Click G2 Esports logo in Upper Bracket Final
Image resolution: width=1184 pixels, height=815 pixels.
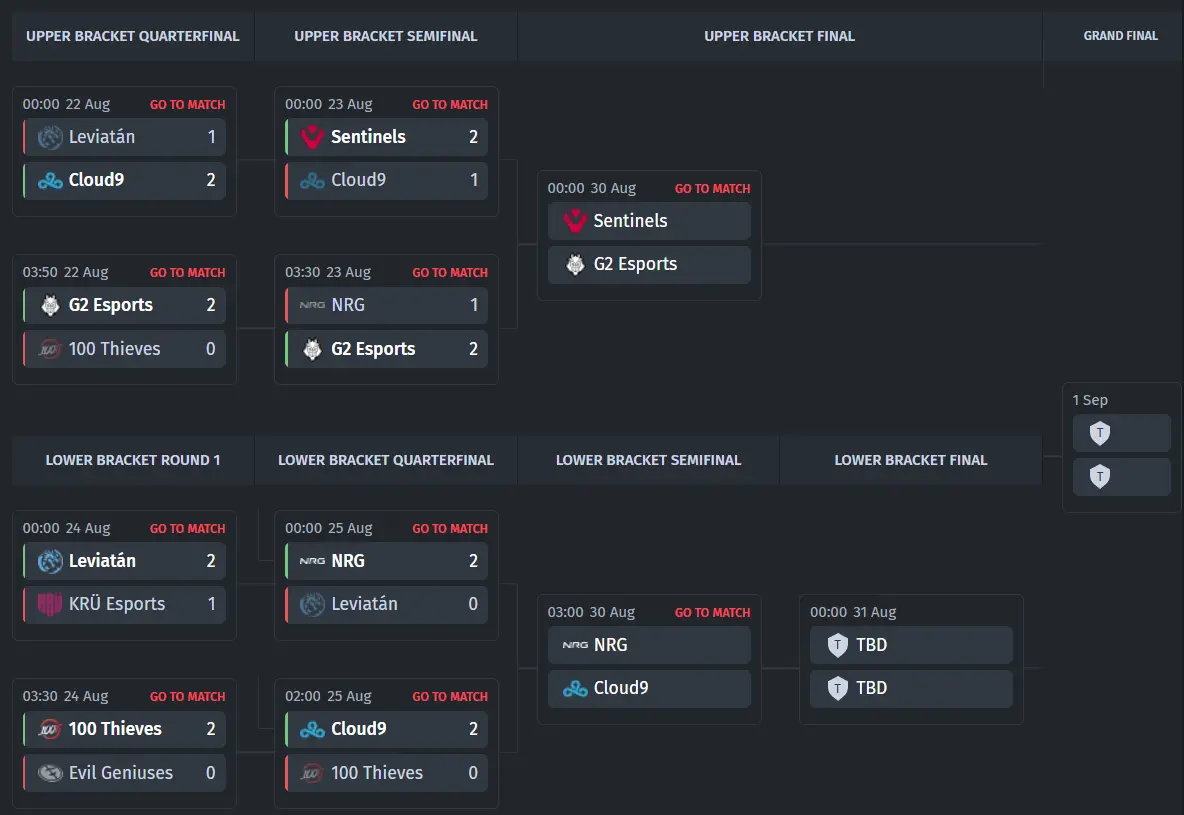[x=575, y=264]
